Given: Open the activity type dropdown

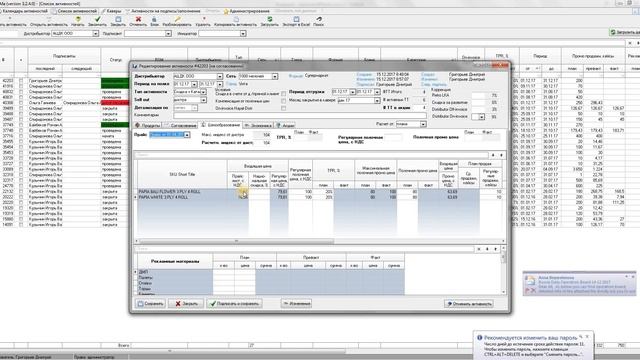Looking at the screenshot, I should (x=203, y=92).
